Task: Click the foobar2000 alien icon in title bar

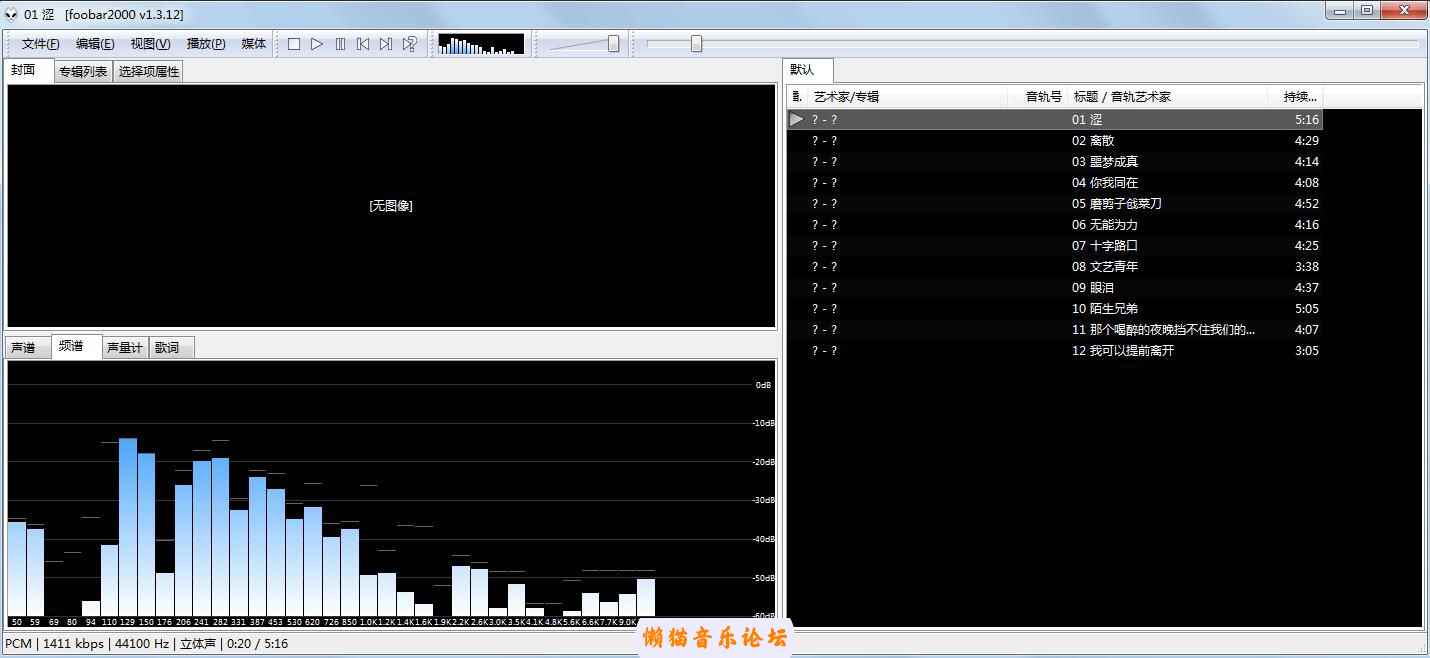Action: coord(11,14)
